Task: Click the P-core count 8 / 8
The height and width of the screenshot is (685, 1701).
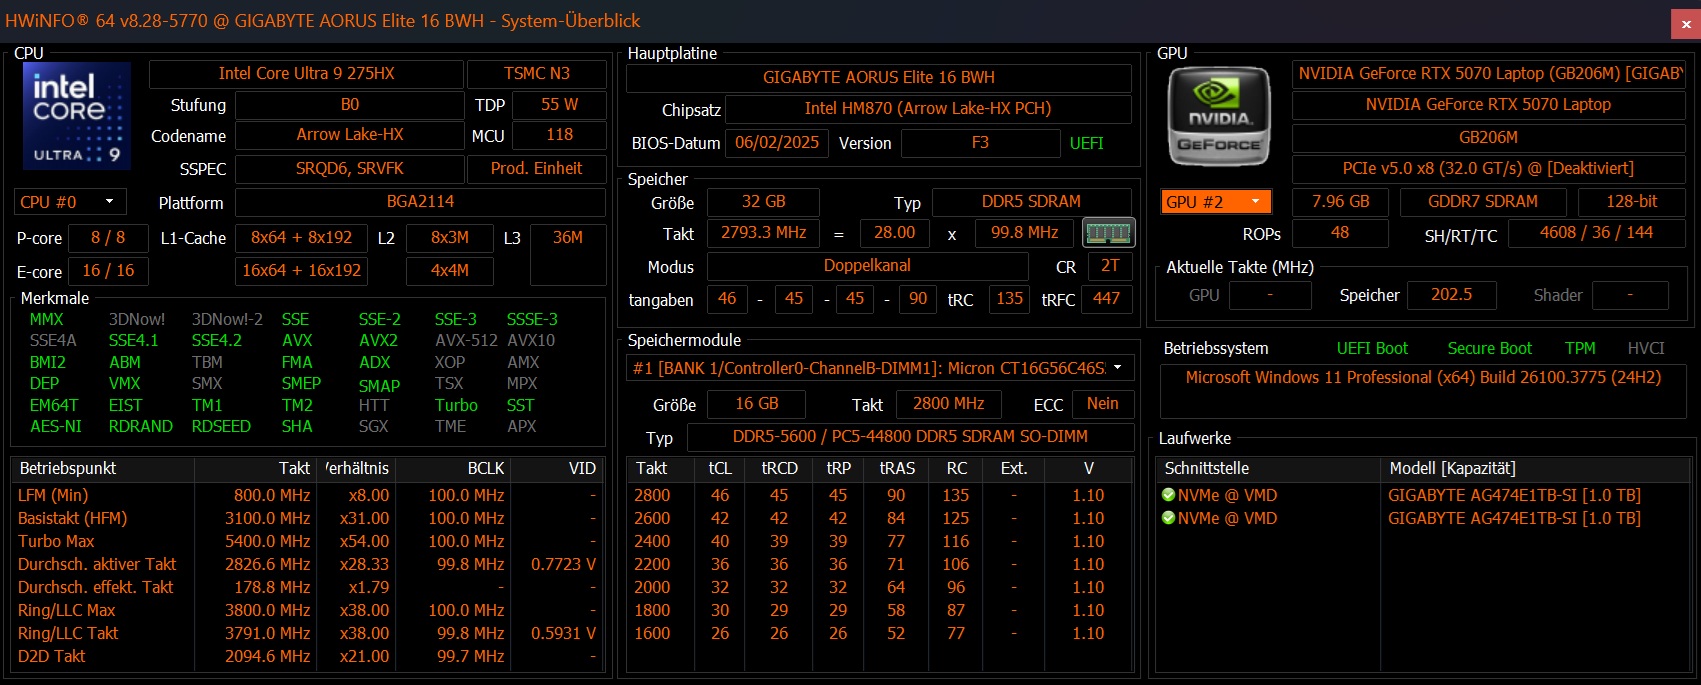Action: 108,238
